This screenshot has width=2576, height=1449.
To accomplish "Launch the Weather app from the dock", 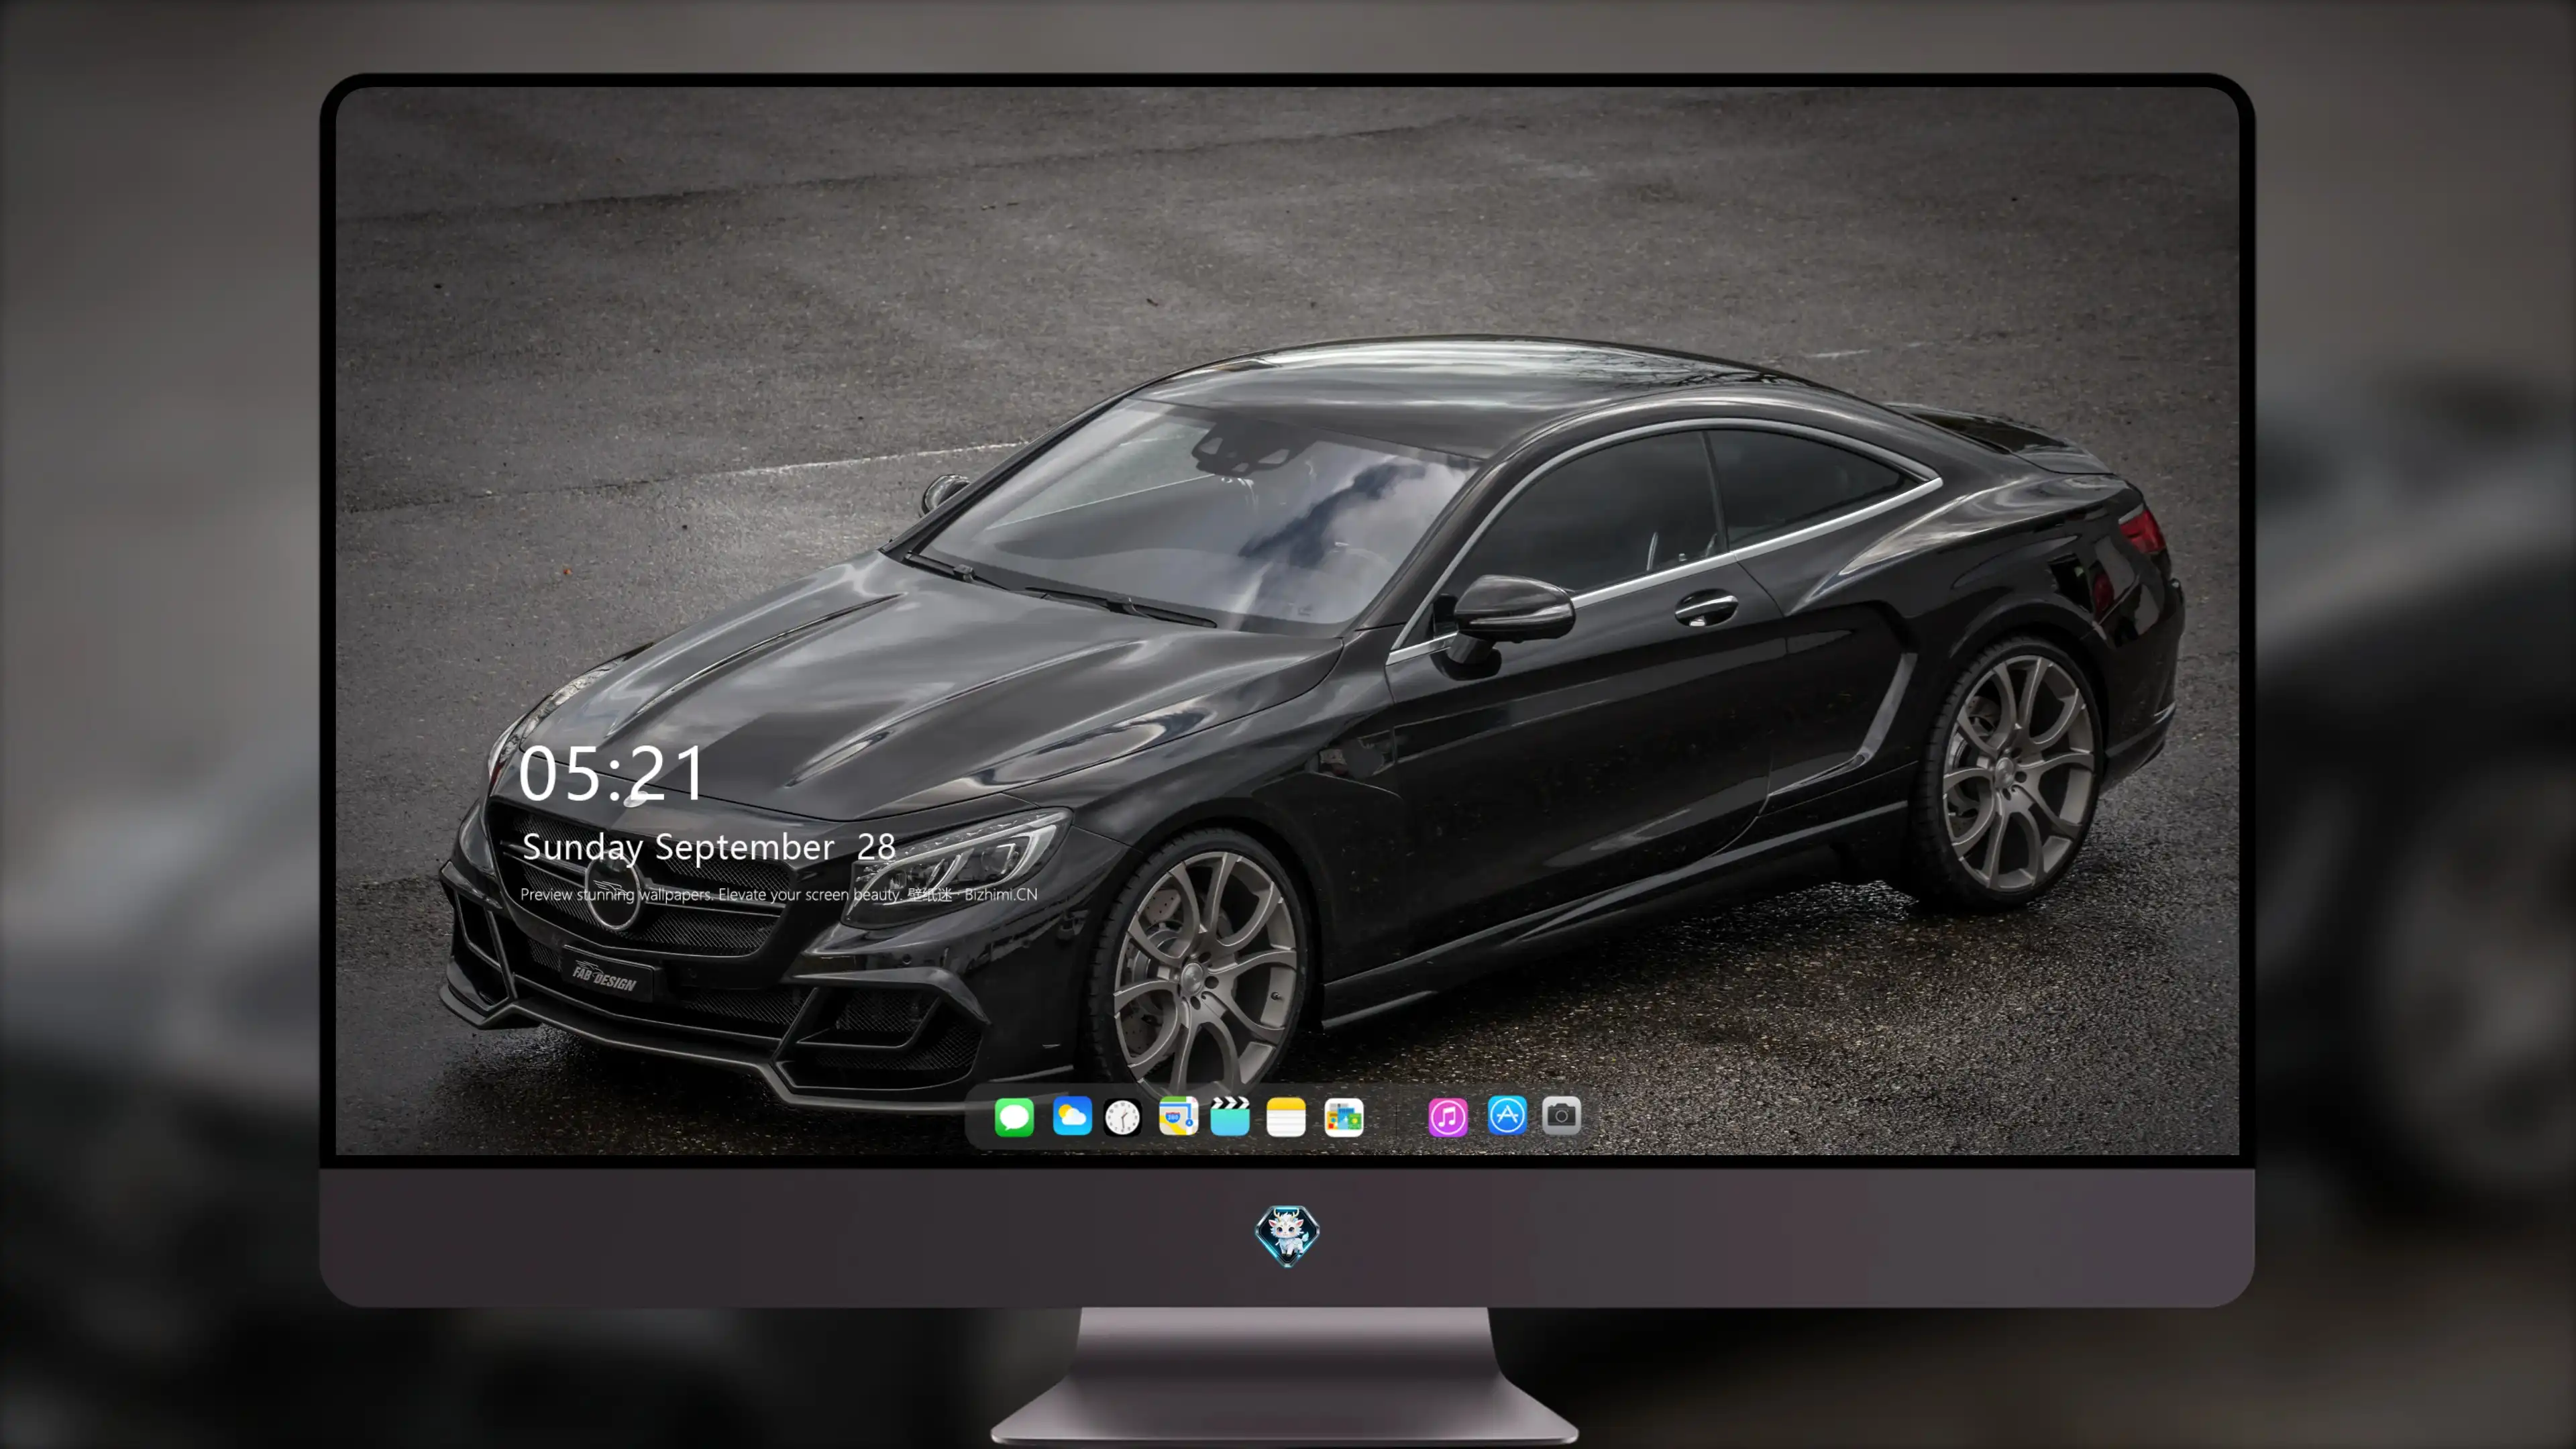I will tap(1072, 1116).
